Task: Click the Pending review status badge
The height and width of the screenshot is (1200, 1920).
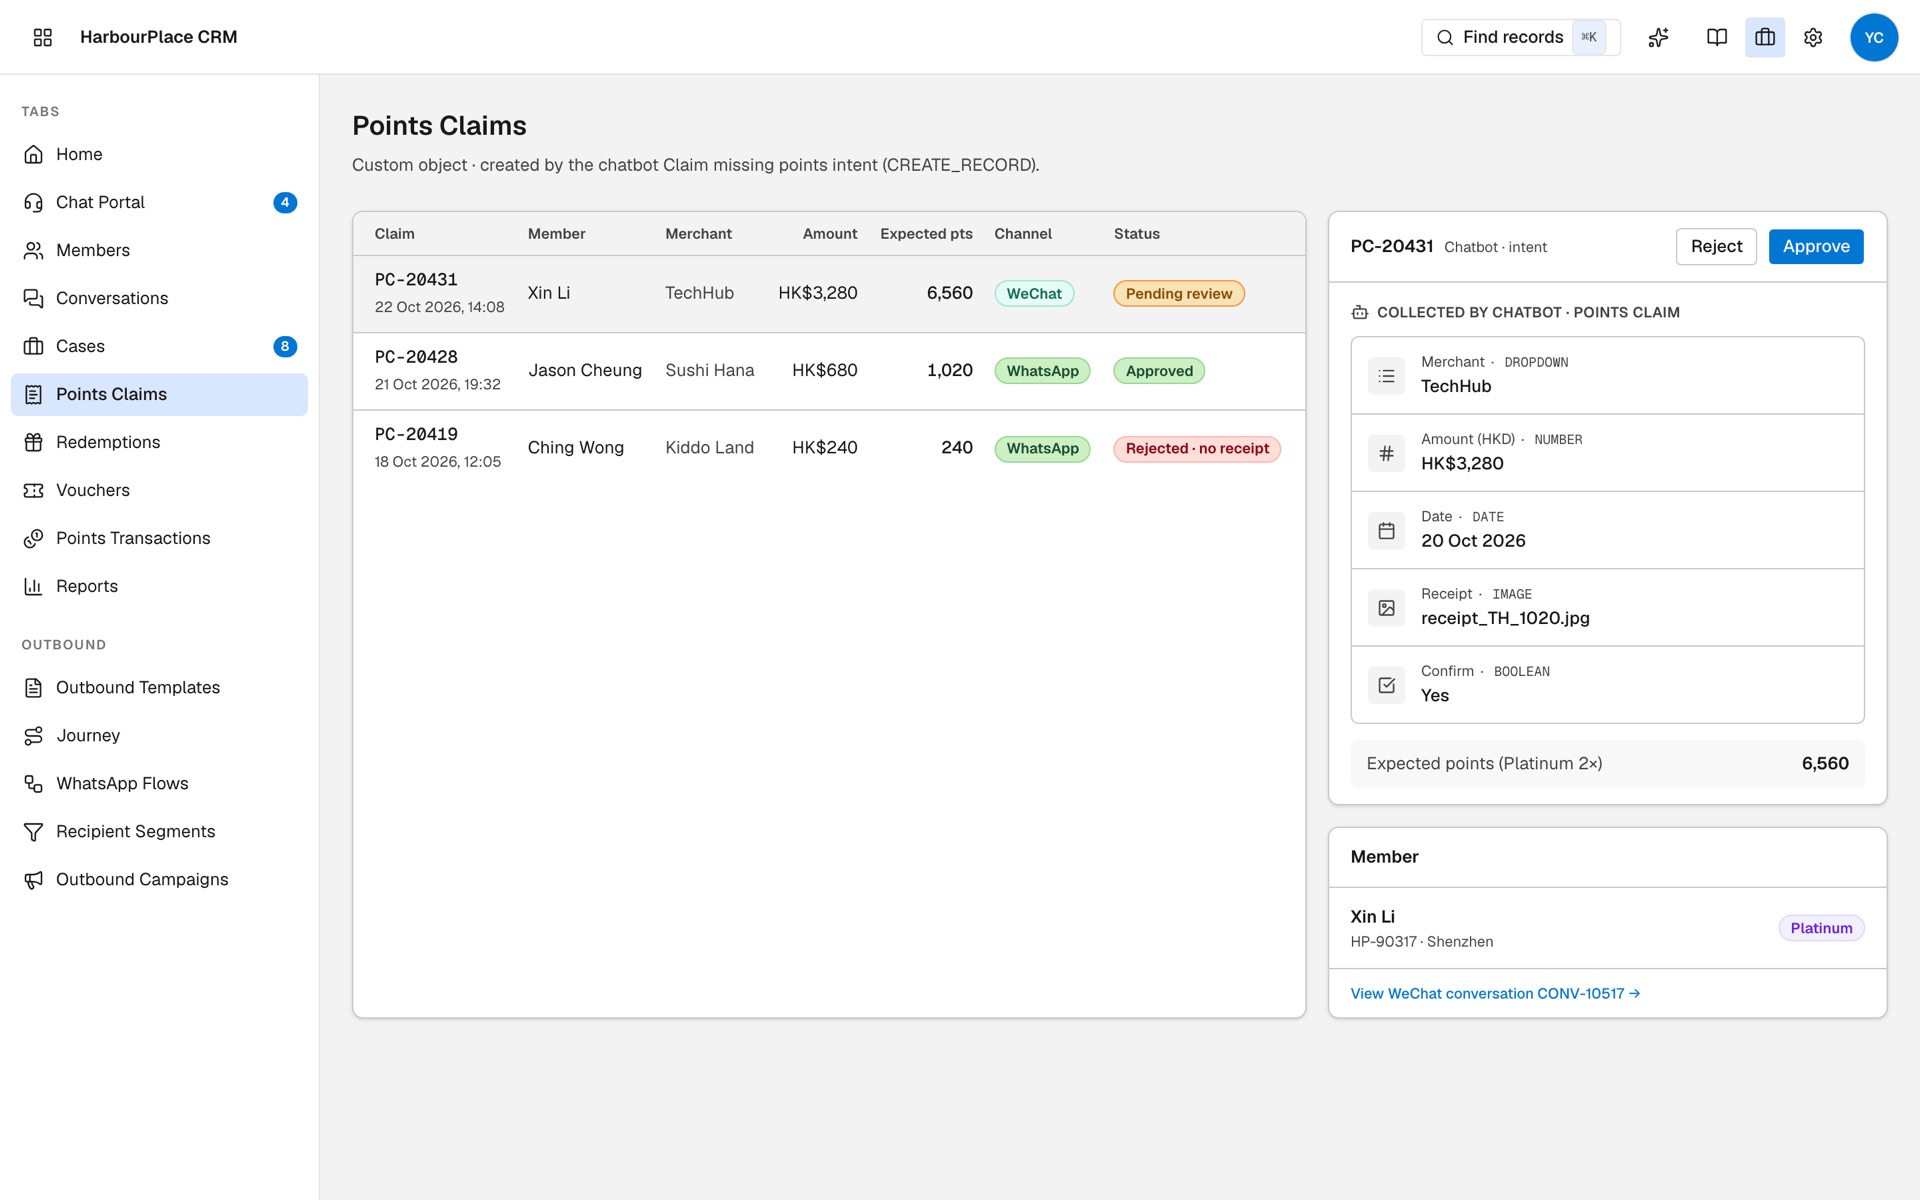Action: (1179, 293)
